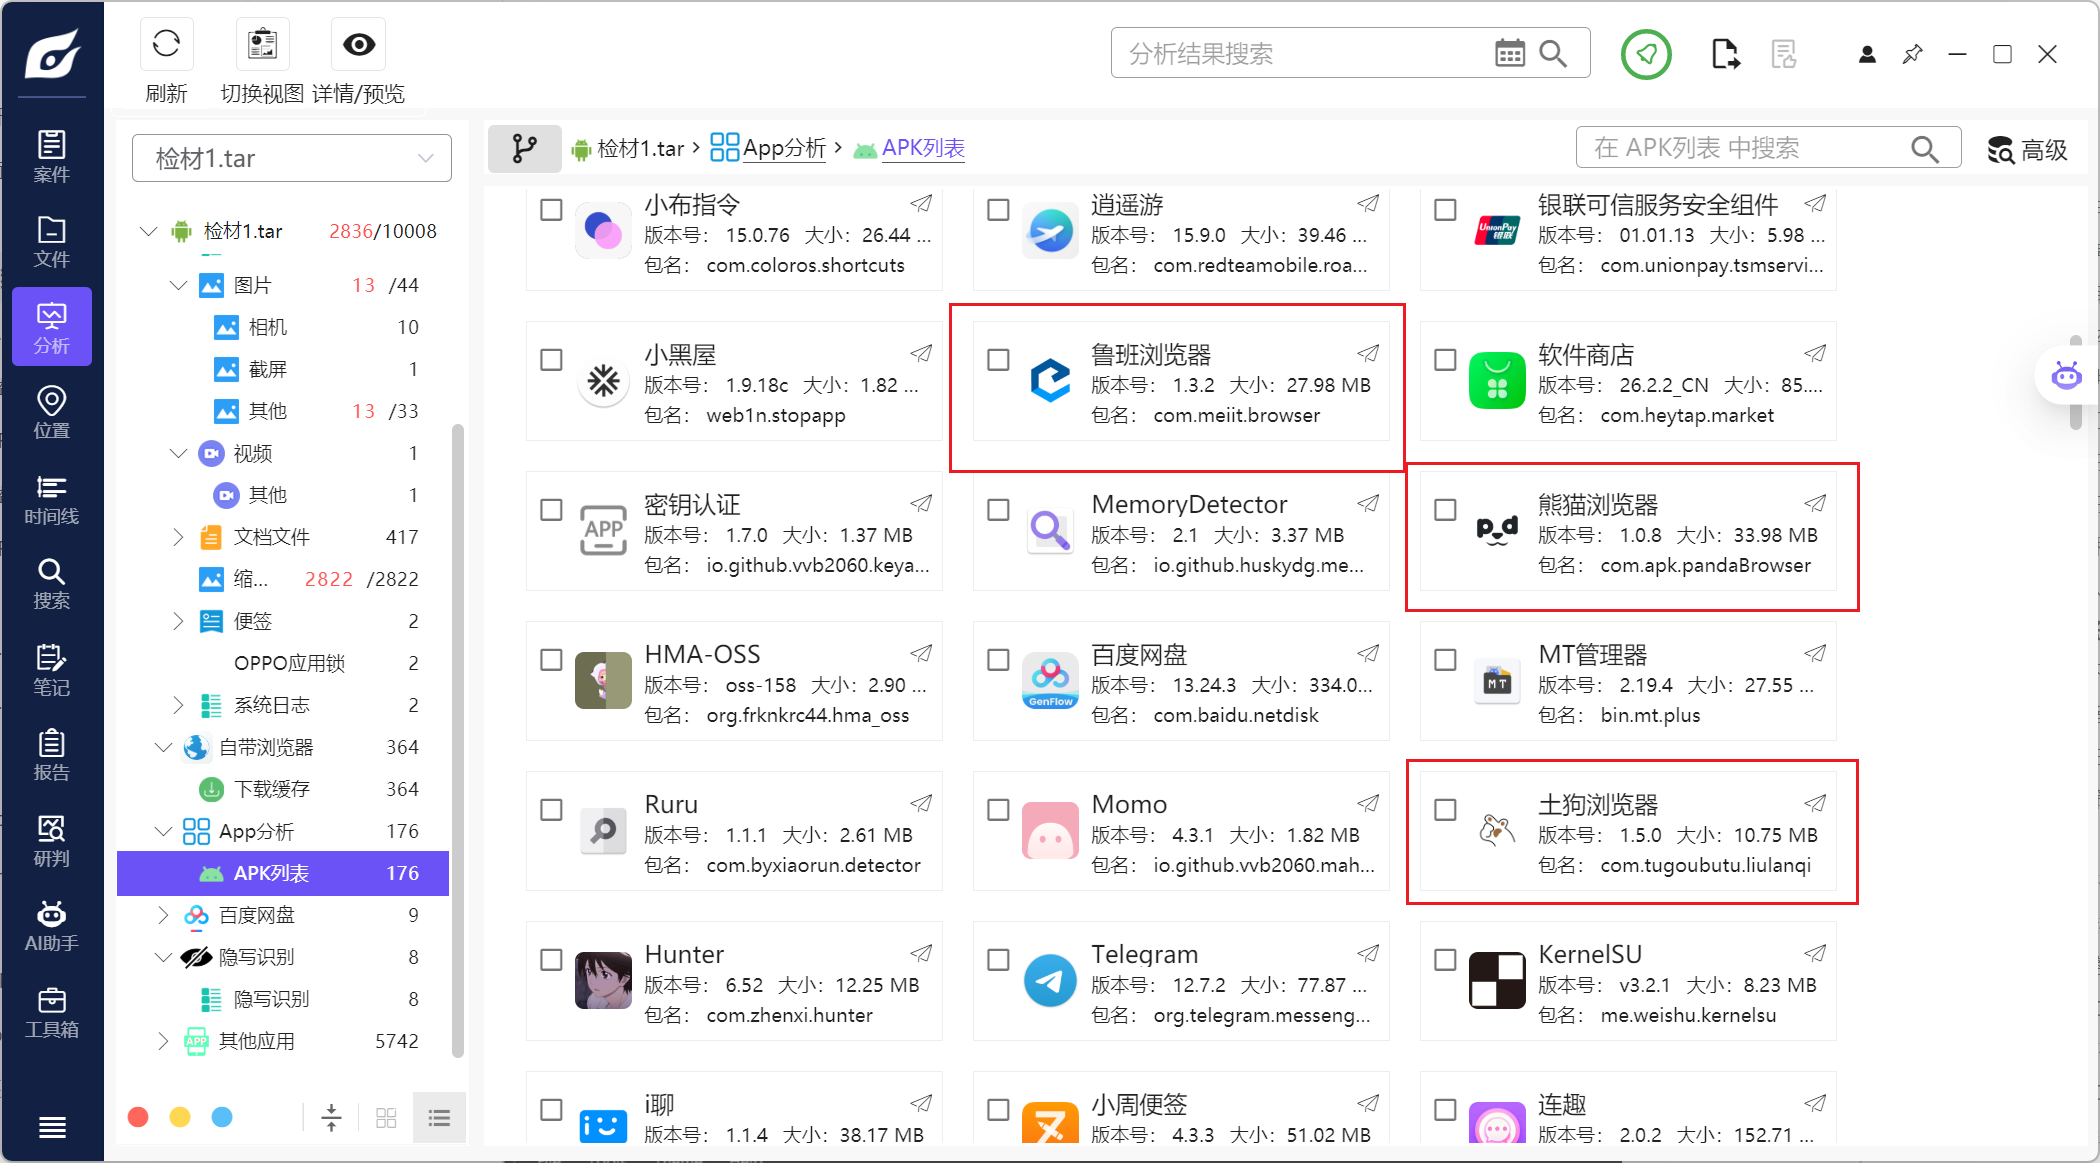Check the 熊猫浏览器 checkbox
This screenshot has height=1163, width=2100.
click(x=1445, y=510)
